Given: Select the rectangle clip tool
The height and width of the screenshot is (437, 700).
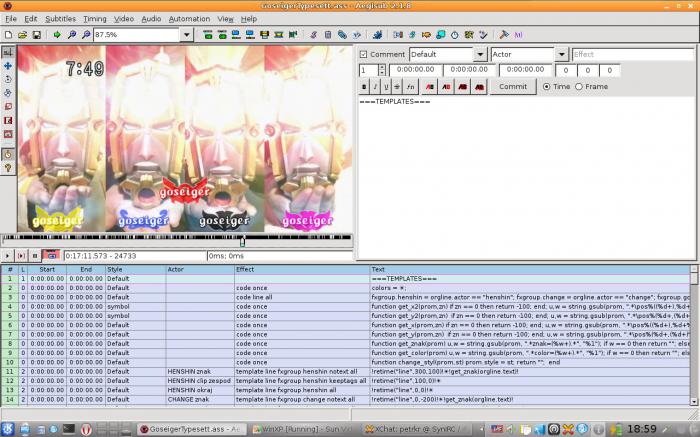Looking at the screenshot, I should [8, 121].
